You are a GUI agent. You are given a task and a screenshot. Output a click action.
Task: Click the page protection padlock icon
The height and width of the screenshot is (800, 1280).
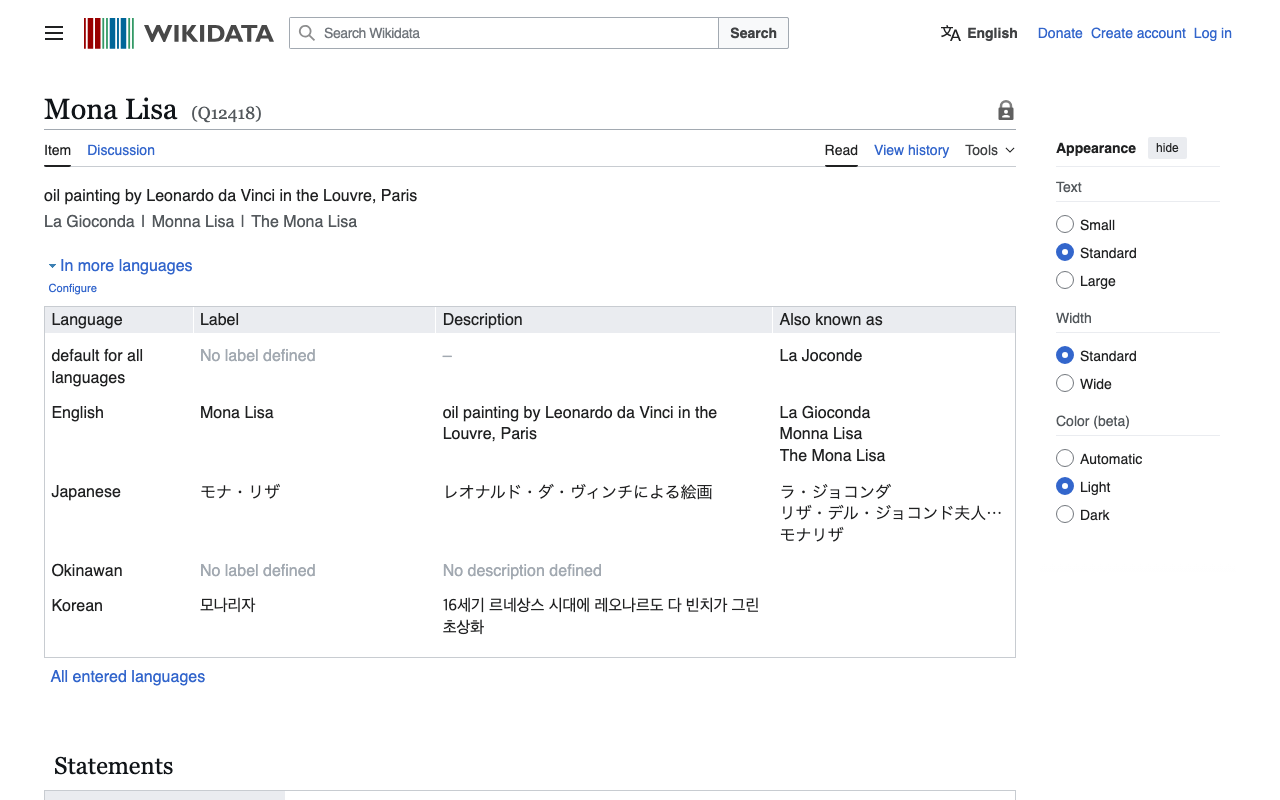[x=1005, y=110]
